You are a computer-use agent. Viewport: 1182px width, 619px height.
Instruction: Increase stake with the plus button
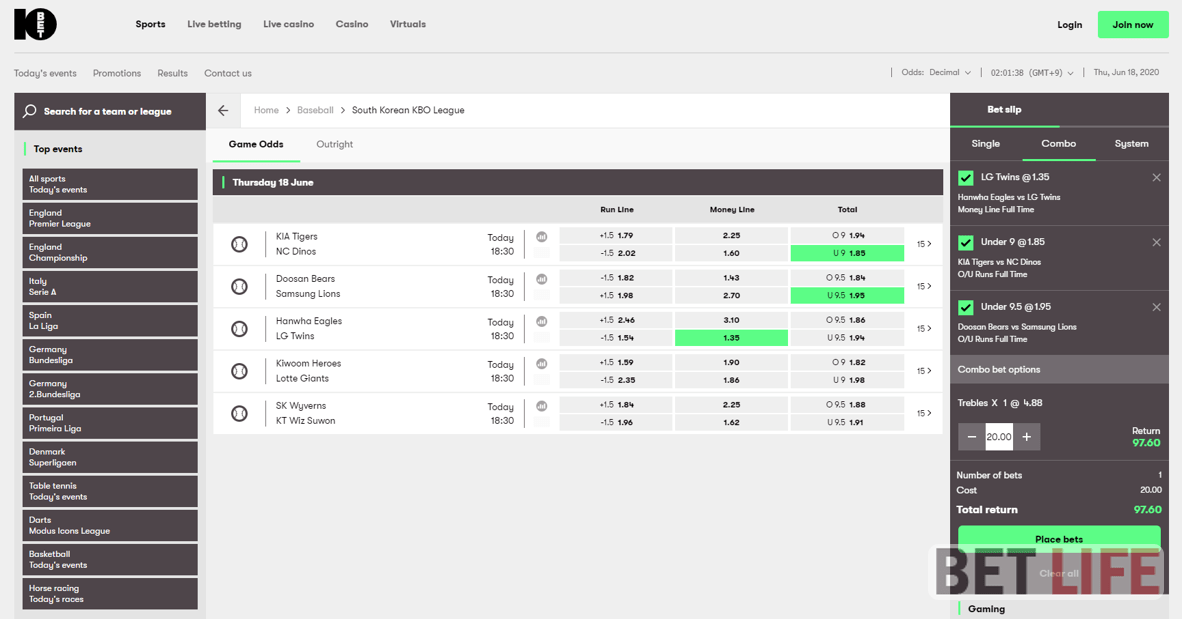tap(1027, 437)
